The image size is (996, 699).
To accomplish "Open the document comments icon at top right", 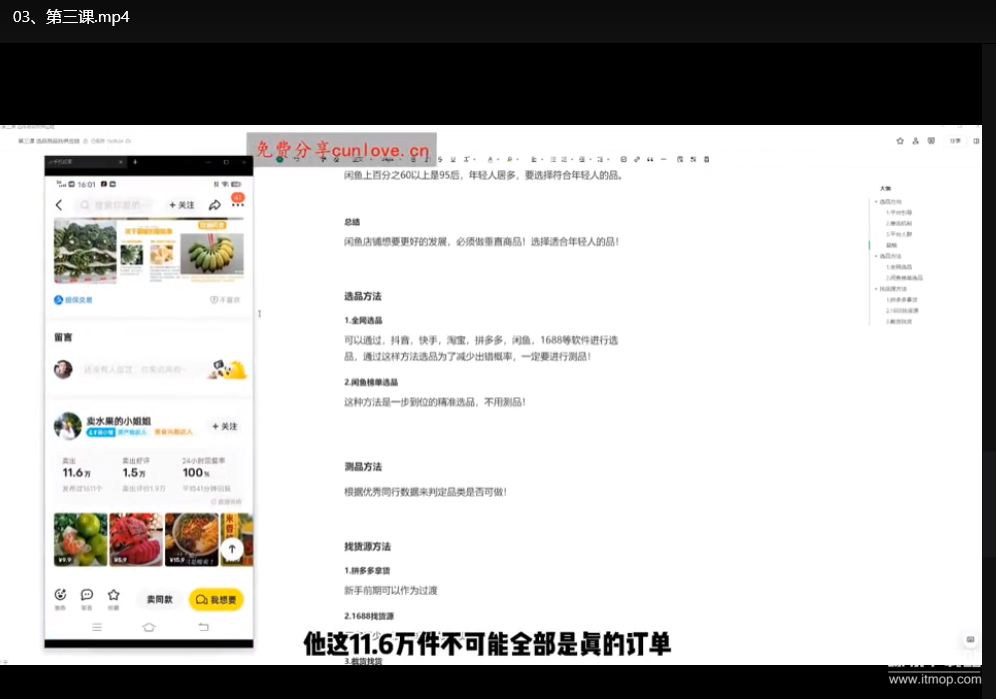I will [931, 141].
